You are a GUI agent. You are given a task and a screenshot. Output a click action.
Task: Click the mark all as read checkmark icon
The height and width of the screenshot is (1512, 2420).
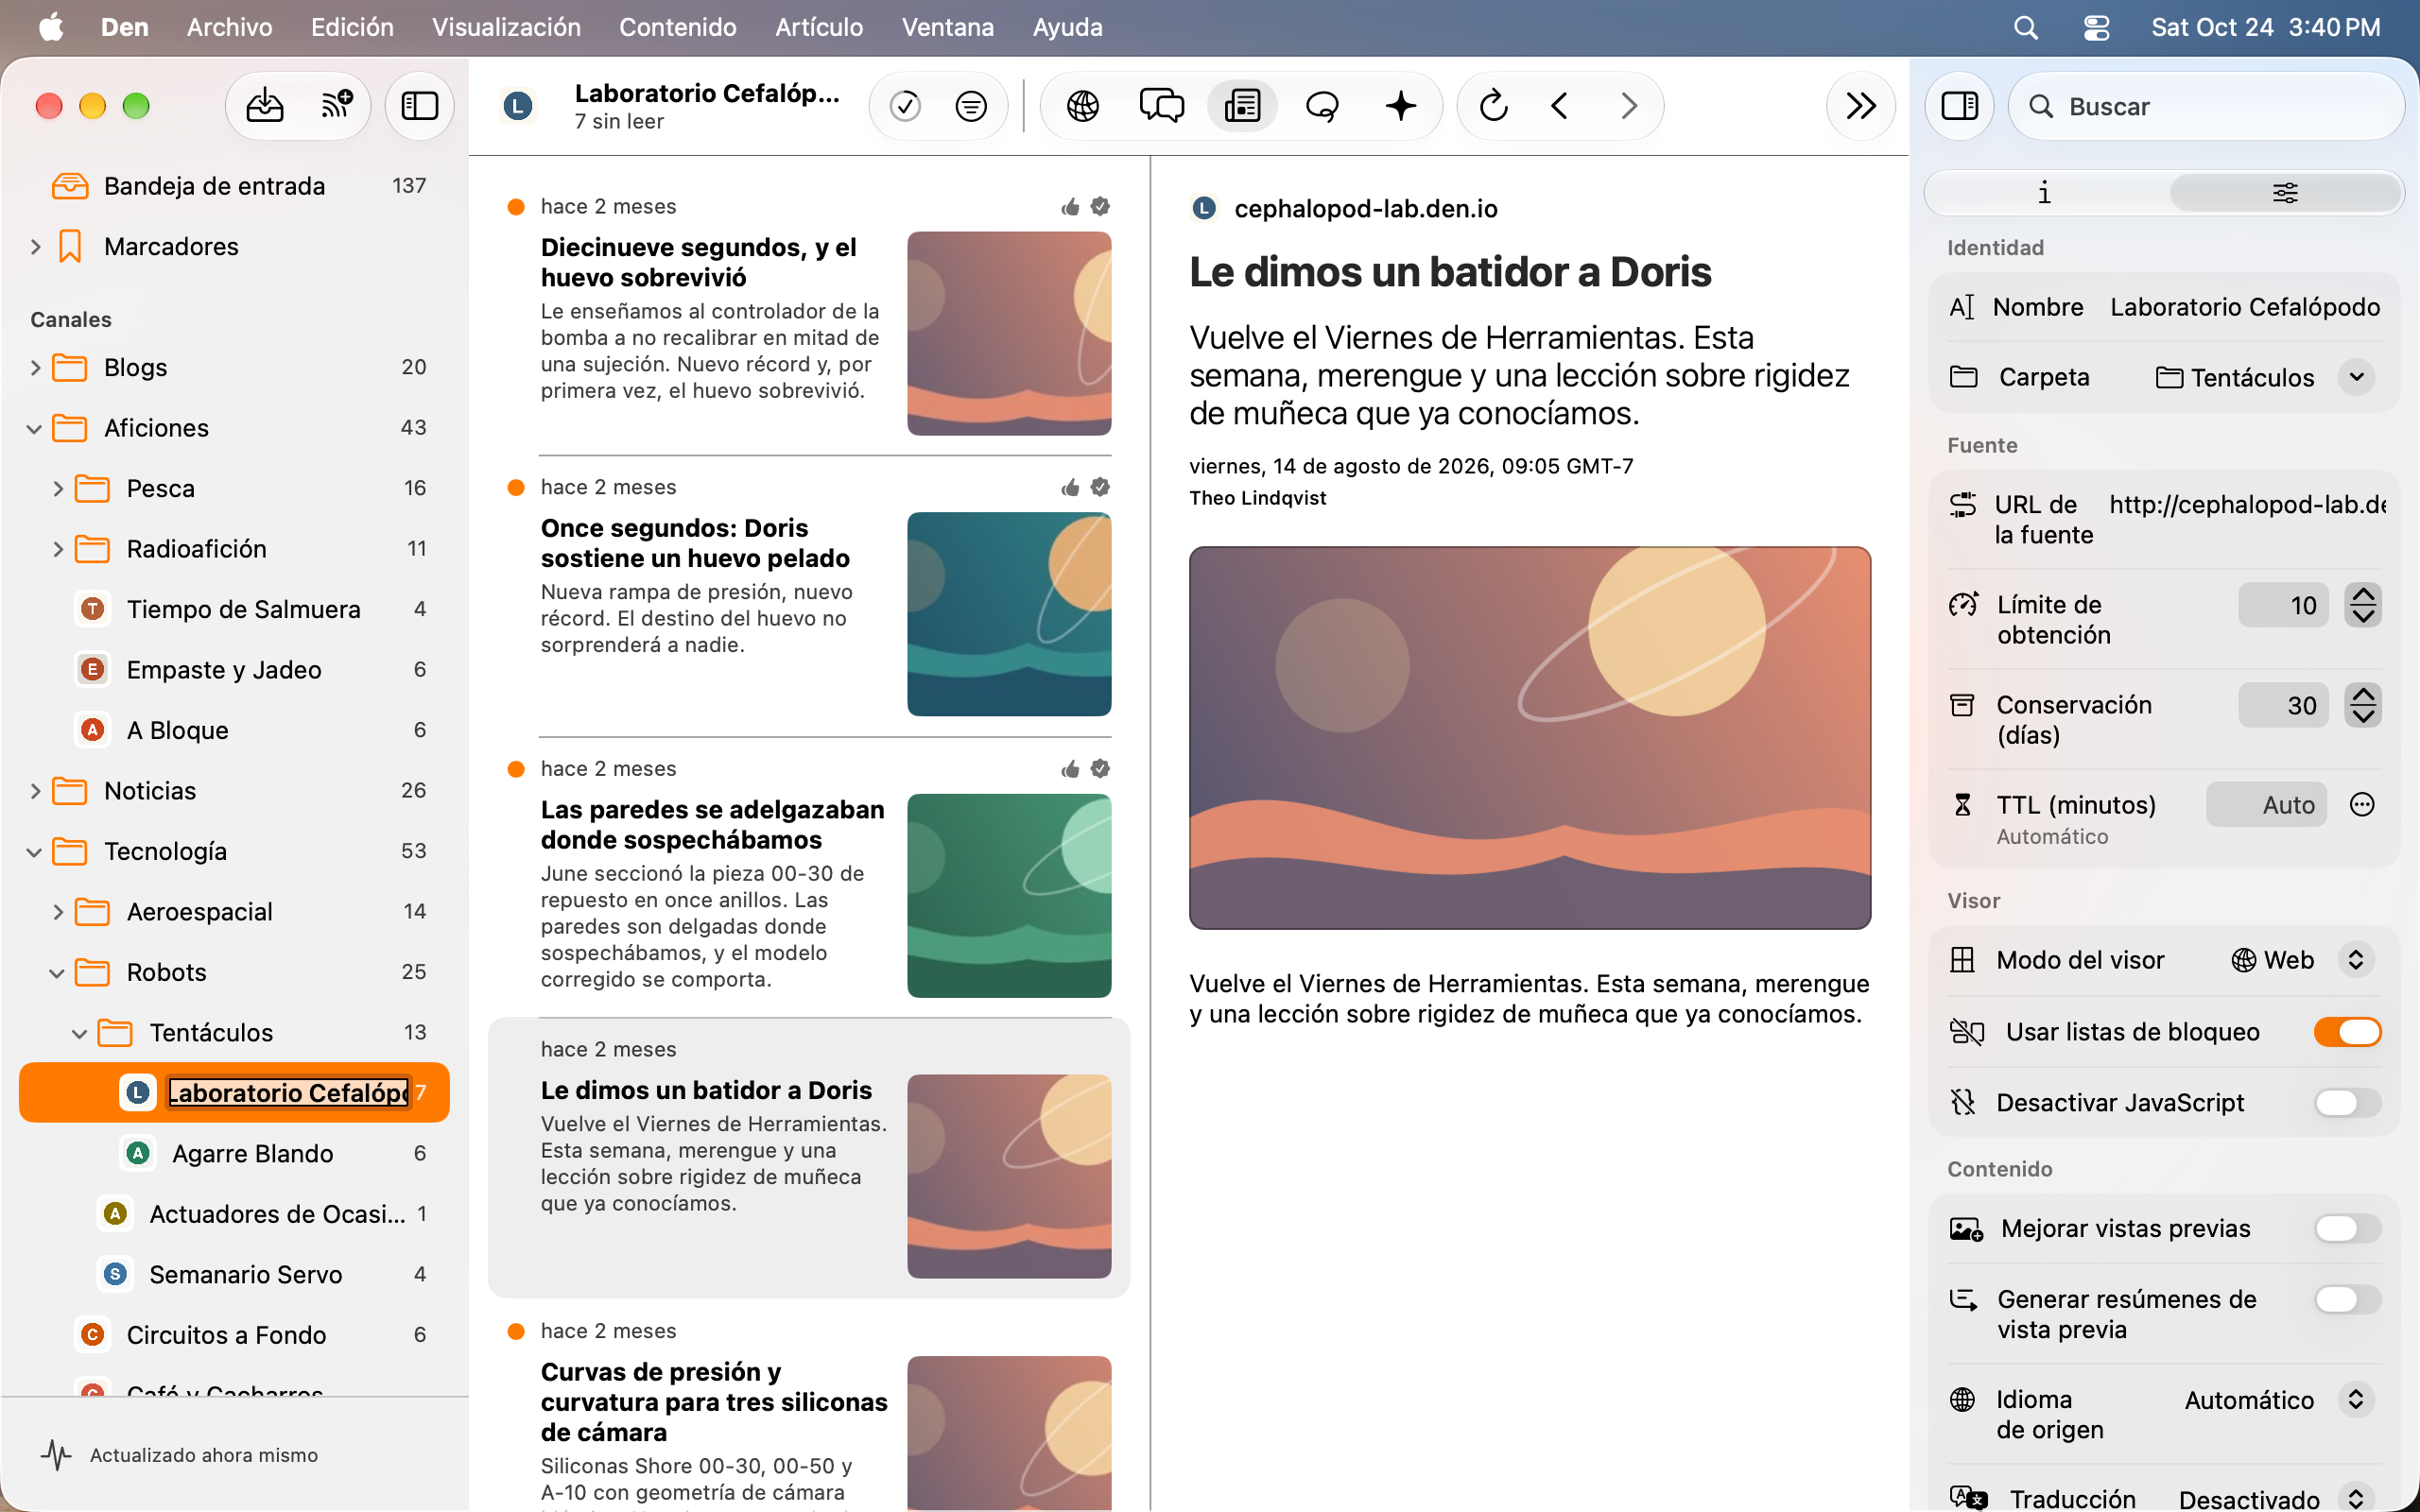tap(905, 105)
